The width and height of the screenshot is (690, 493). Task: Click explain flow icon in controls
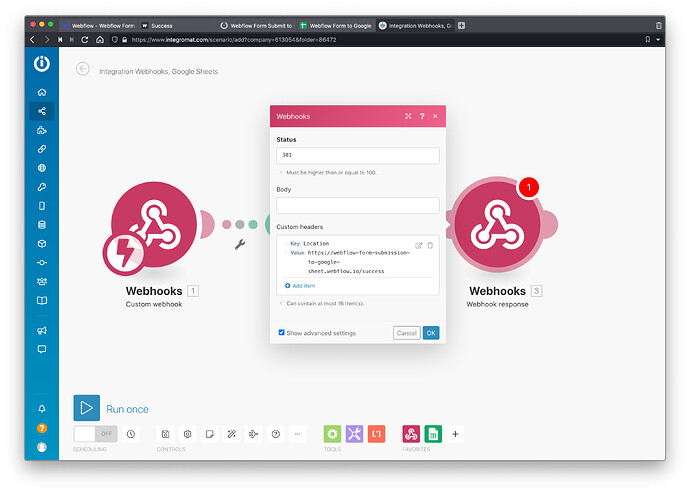tap(253, 434)
